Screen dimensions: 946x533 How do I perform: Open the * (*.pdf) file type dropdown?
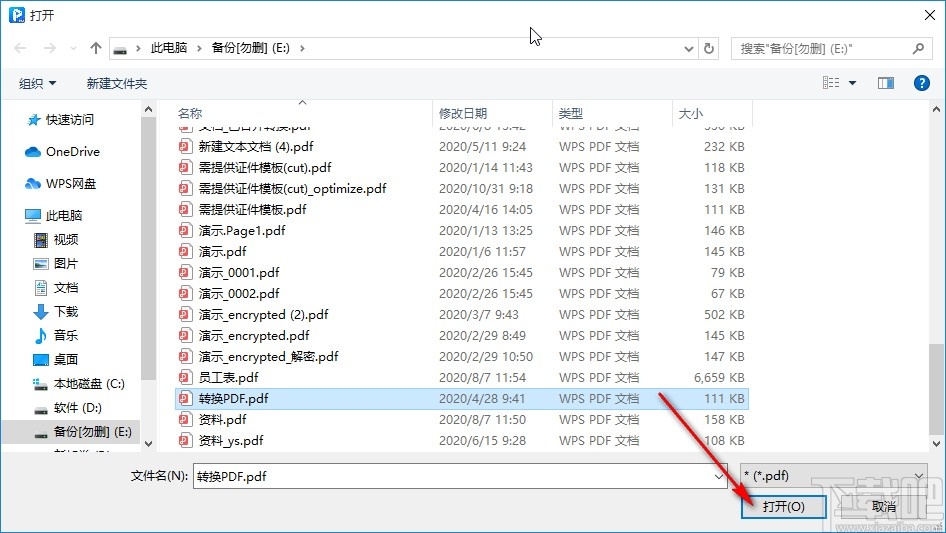tap(834, 476)
